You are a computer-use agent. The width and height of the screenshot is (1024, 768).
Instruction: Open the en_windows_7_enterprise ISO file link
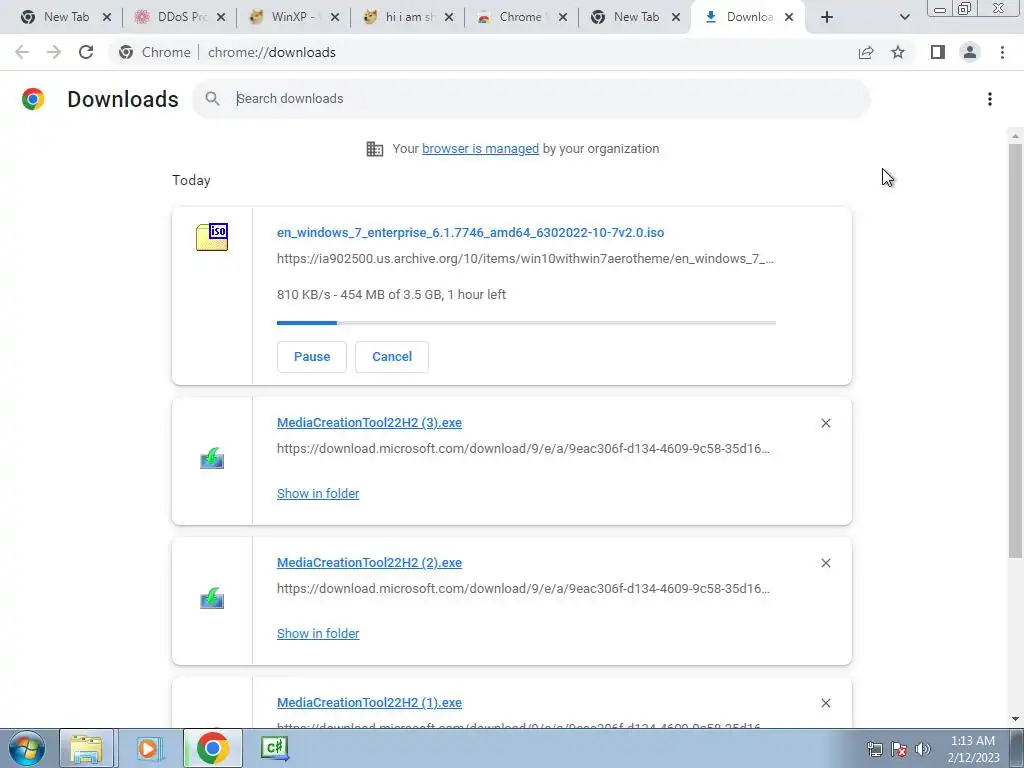pyautogui.click(x=470, y=232)
